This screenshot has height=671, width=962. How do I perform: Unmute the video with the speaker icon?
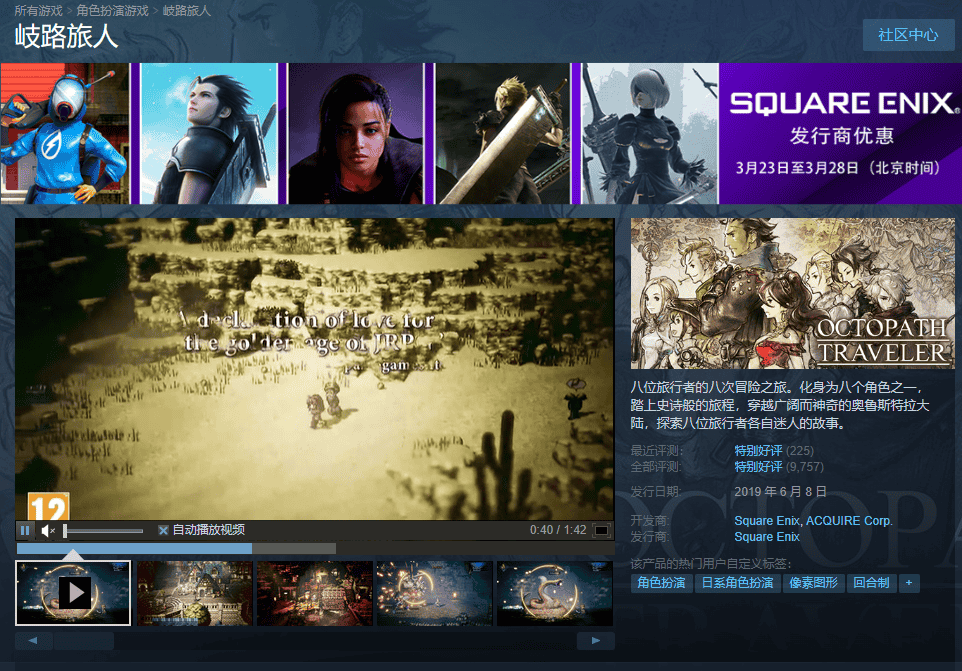click(x=48, y=531)
